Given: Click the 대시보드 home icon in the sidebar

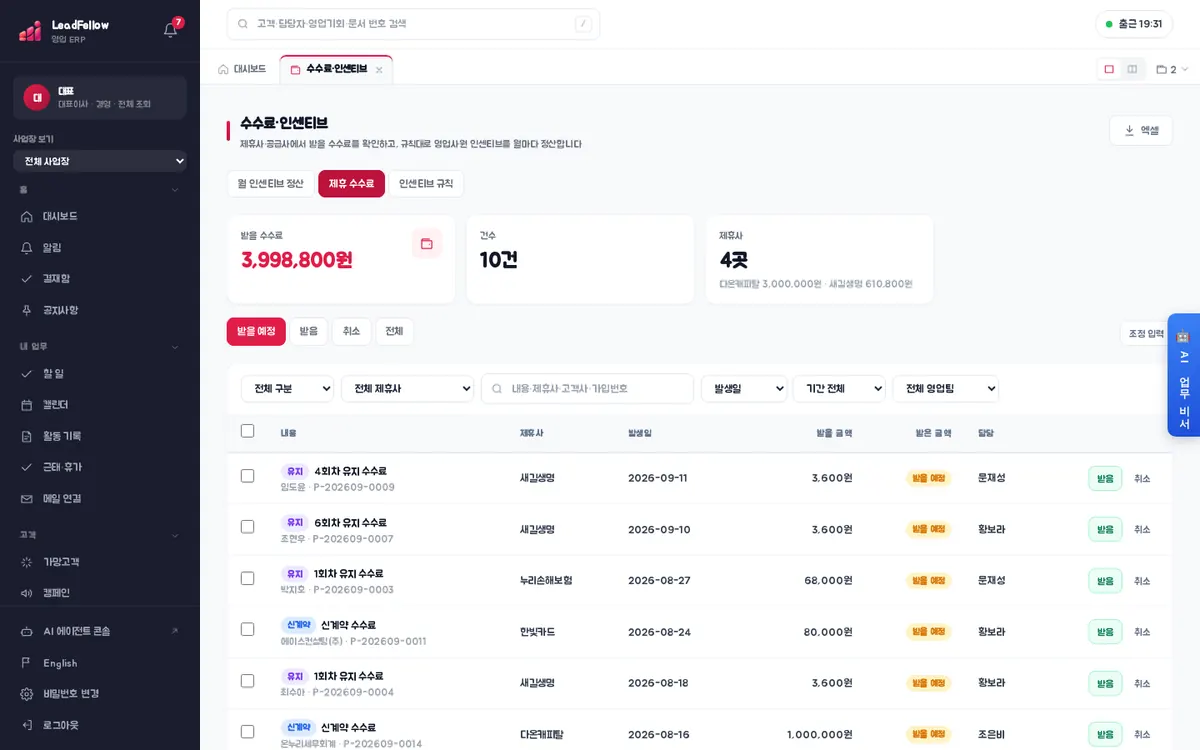Looking at the screenshot, I should (27, 216).
